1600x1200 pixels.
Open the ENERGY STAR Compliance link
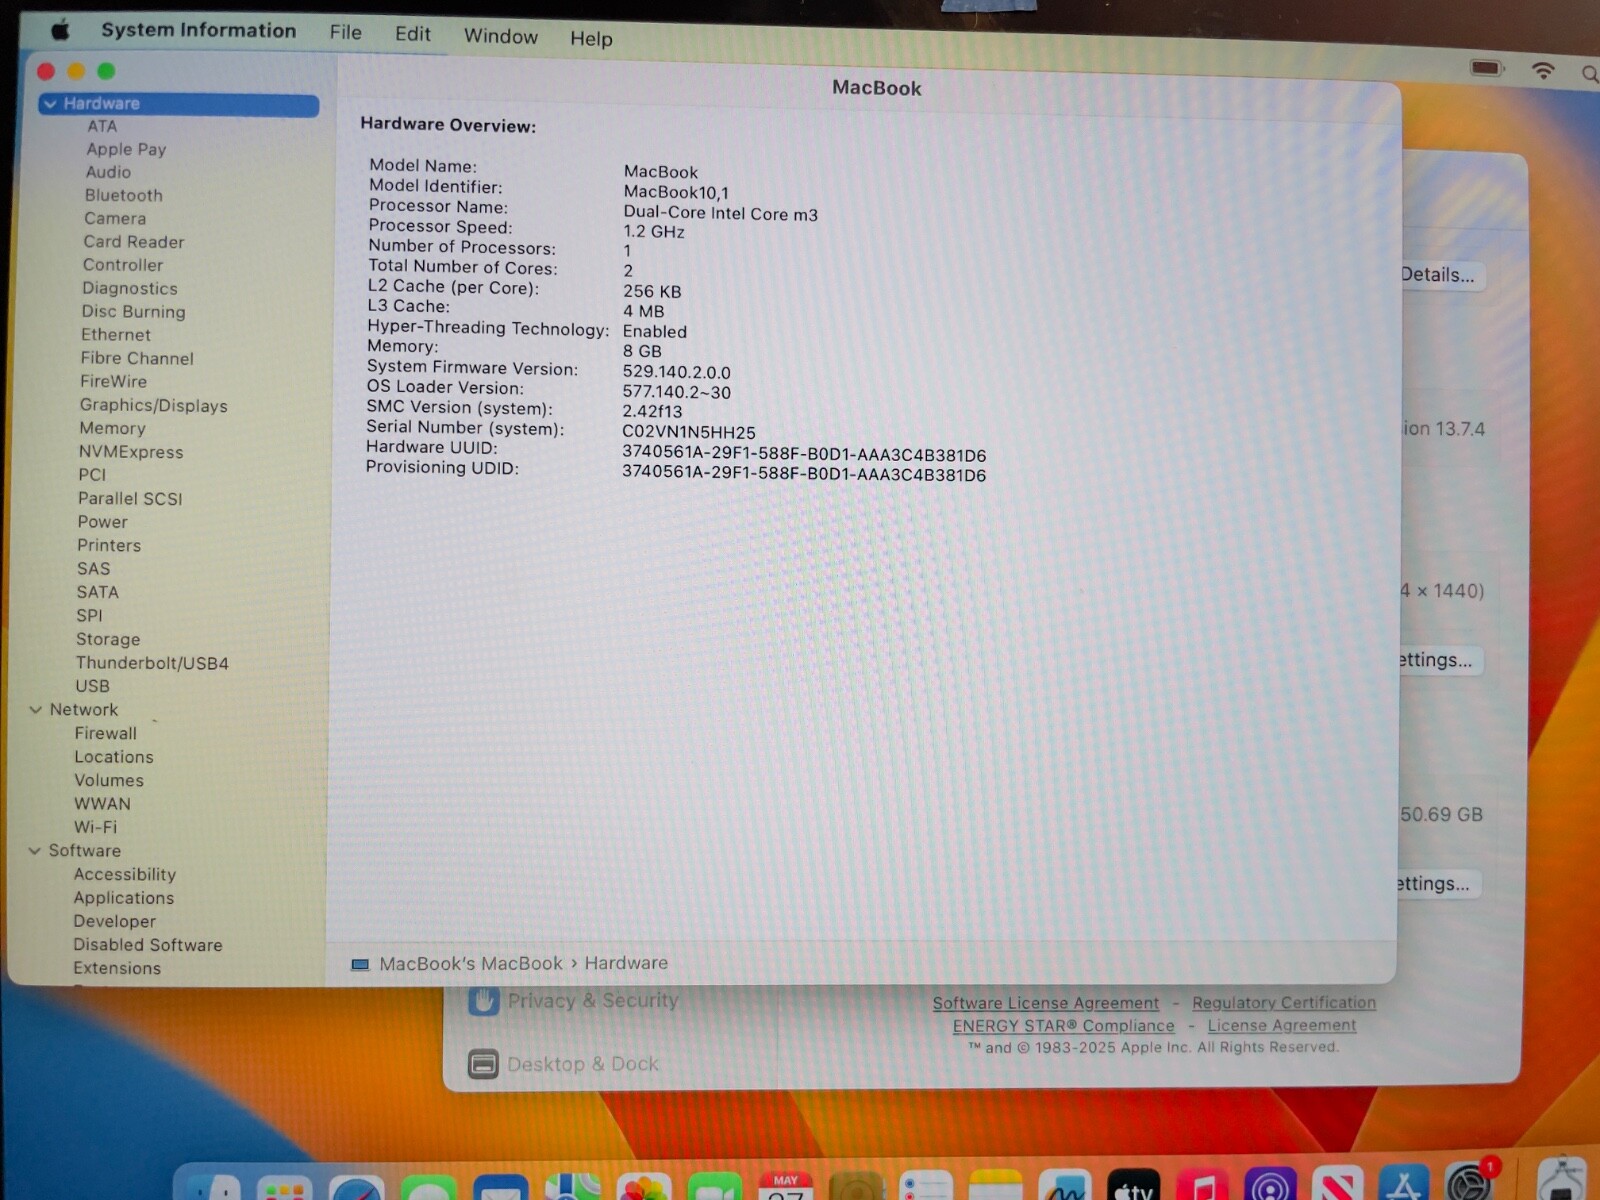[x=1064, y=1026]
